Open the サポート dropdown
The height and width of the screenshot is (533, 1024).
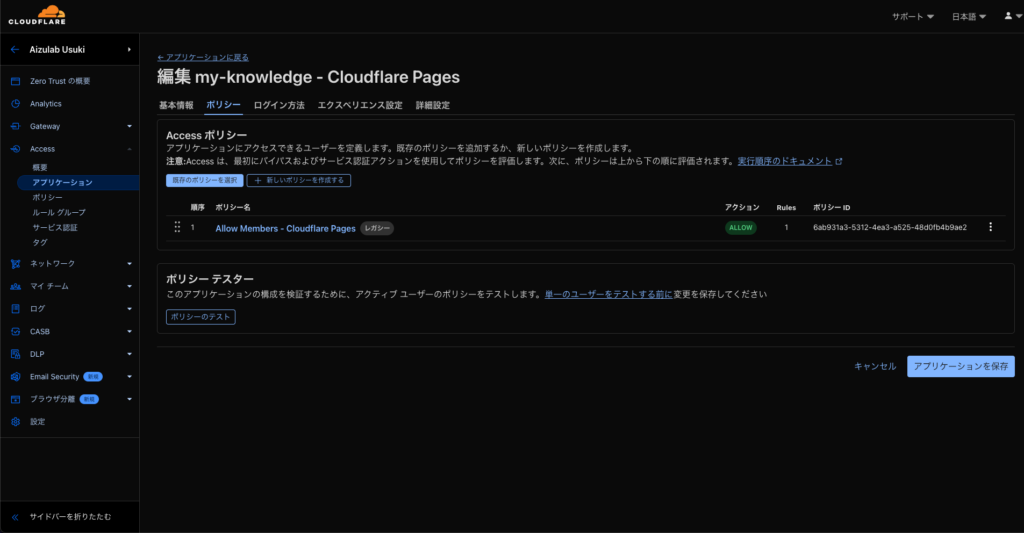click(913, 17)
